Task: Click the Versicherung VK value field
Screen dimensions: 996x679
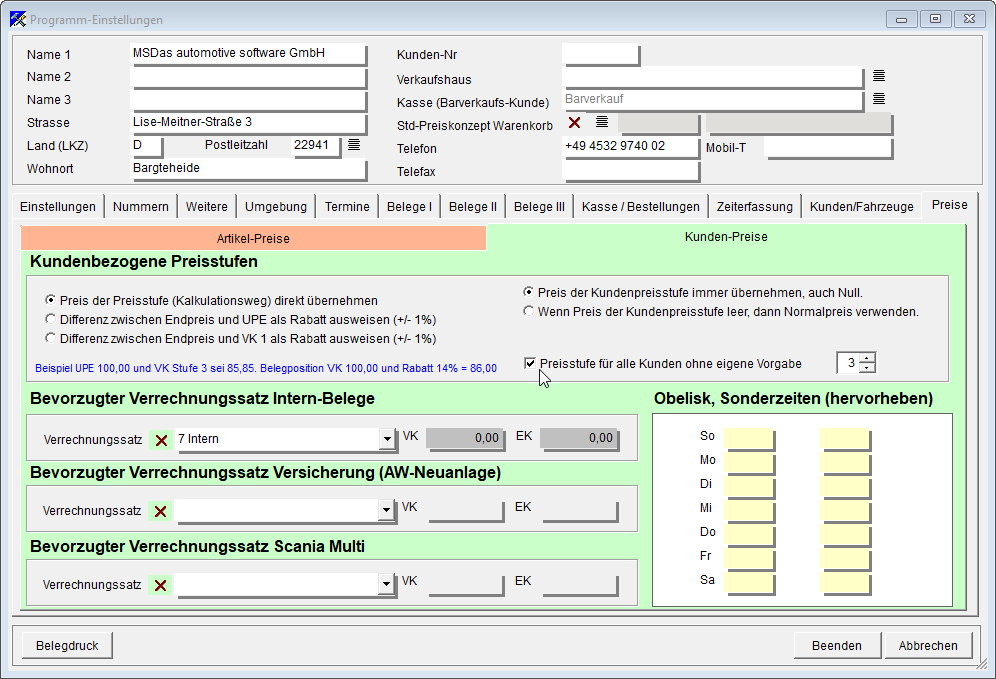Action: [x=465, y=509]
